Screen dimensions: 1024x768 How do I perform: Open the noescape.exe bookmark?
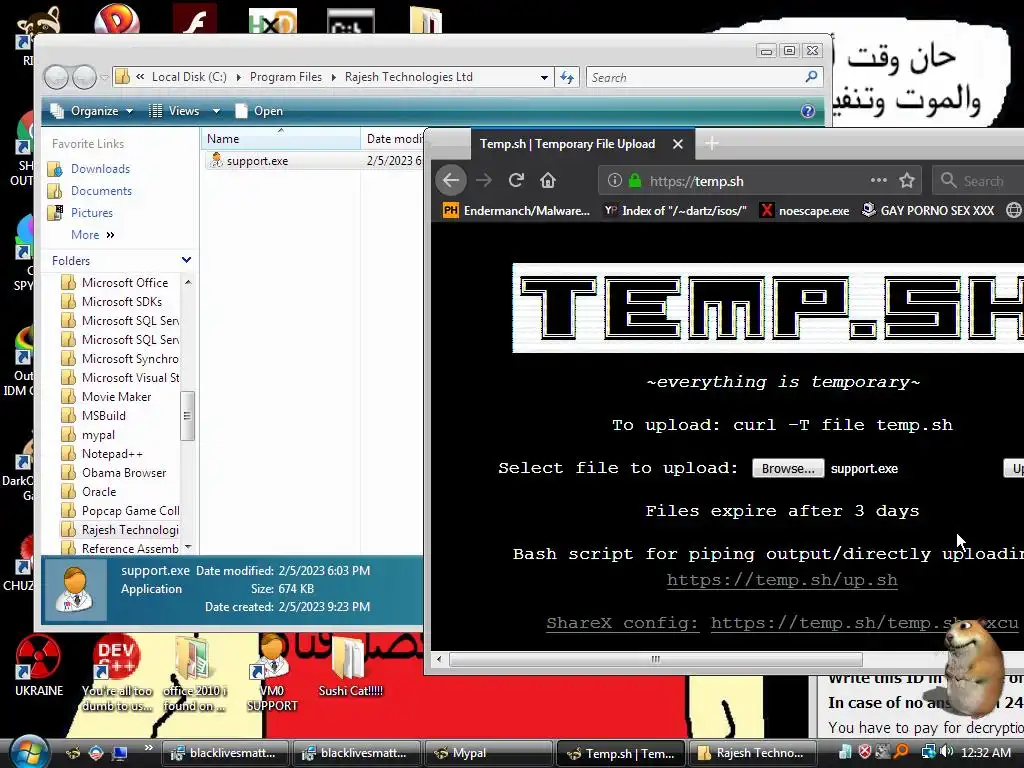click(805, 210)
